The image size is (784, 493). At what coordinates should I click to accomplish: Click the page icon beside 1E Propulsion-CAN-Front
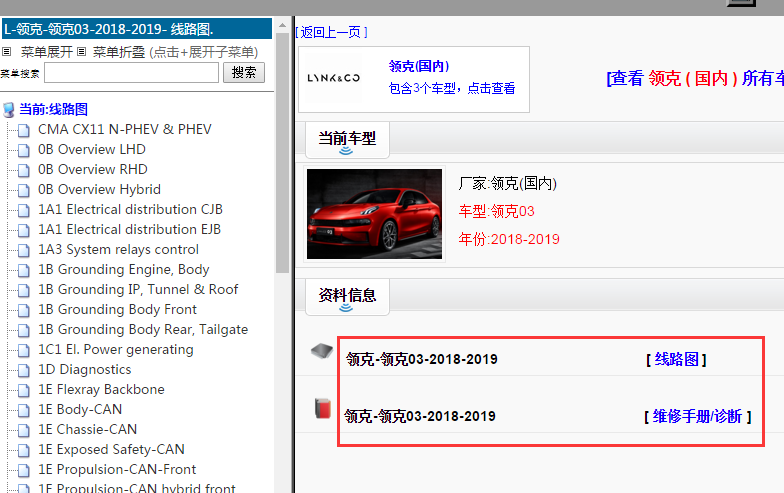tap(24, 470)
